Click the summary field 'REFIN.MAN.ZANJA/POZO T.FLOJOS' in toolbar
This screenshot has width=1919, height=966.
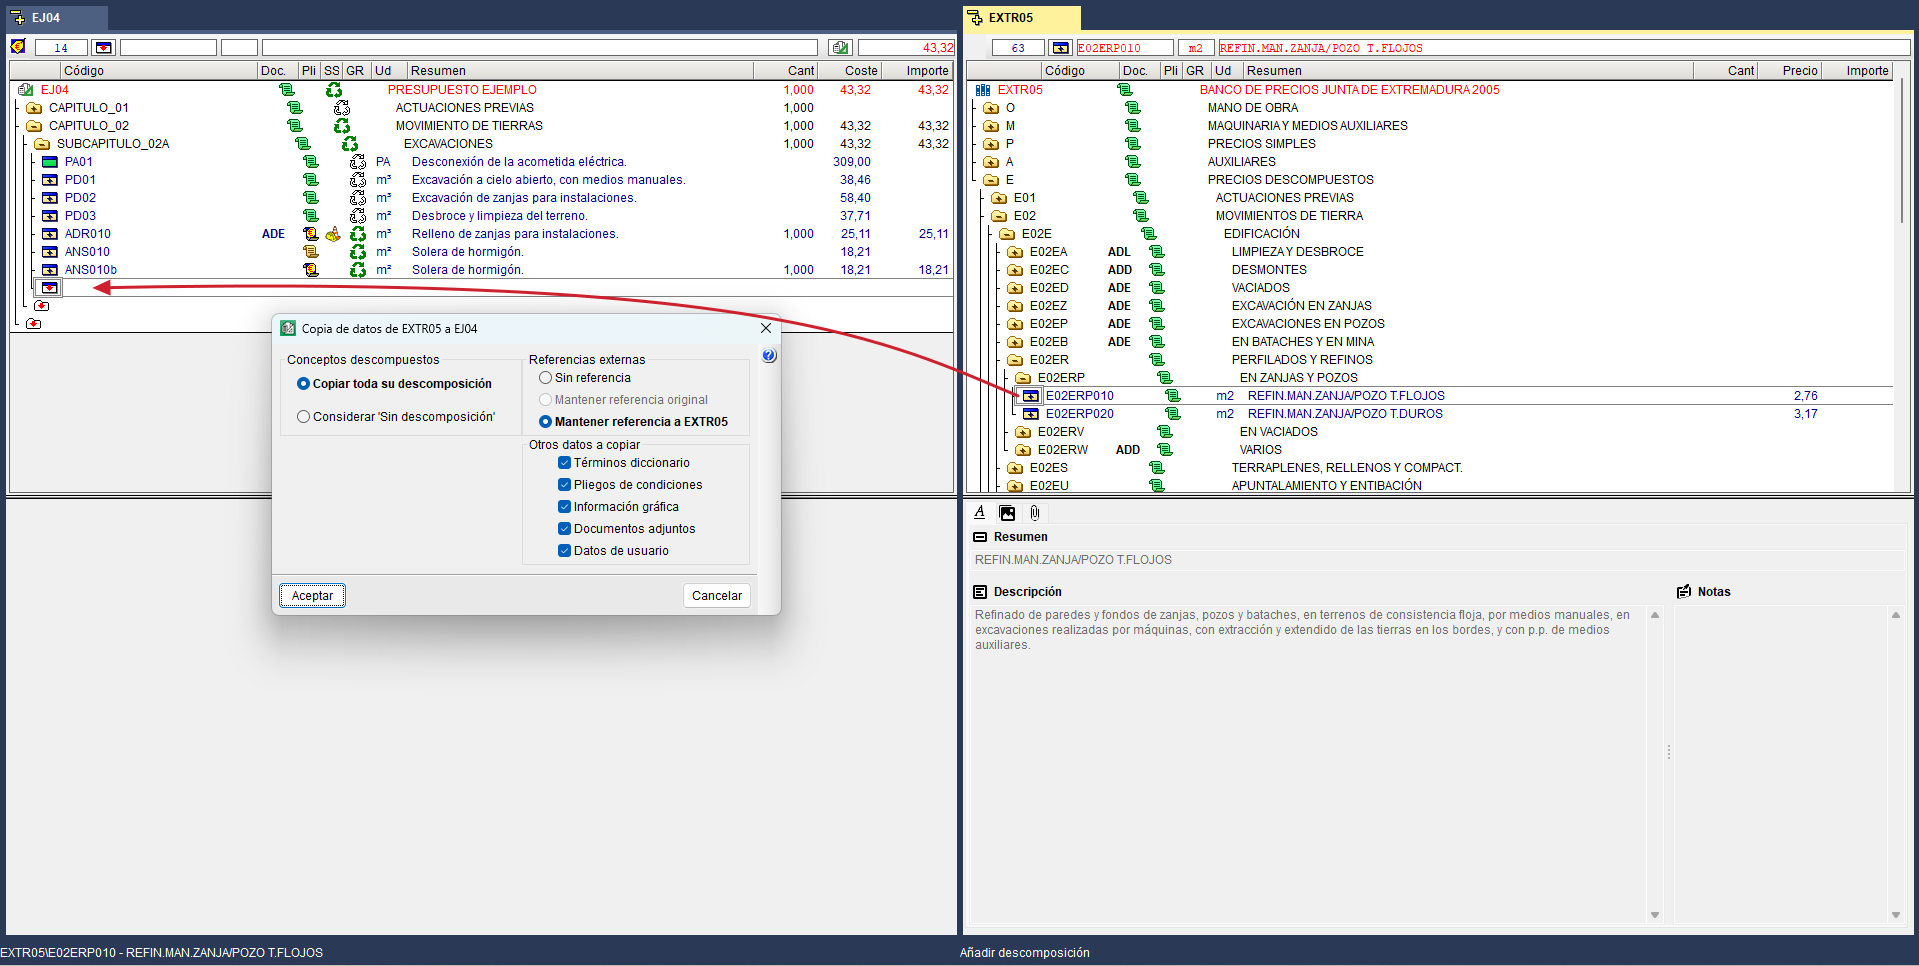pos(1563,48)
